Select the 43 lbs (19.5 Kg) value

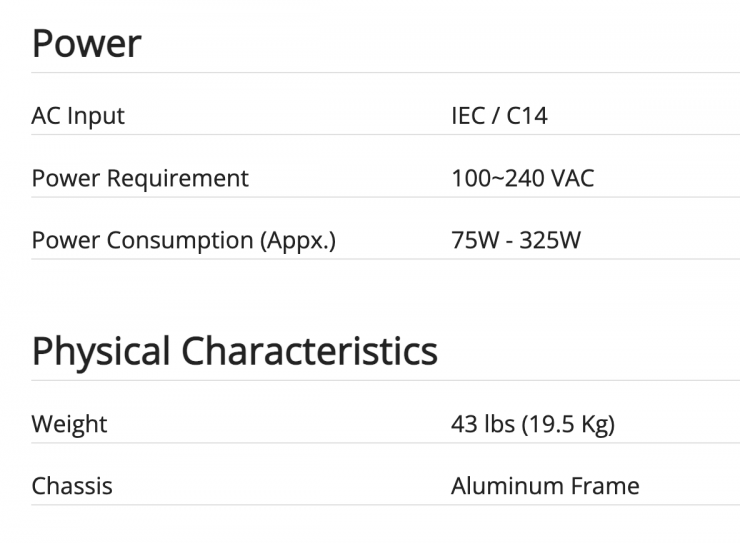(x=532, y=424)
